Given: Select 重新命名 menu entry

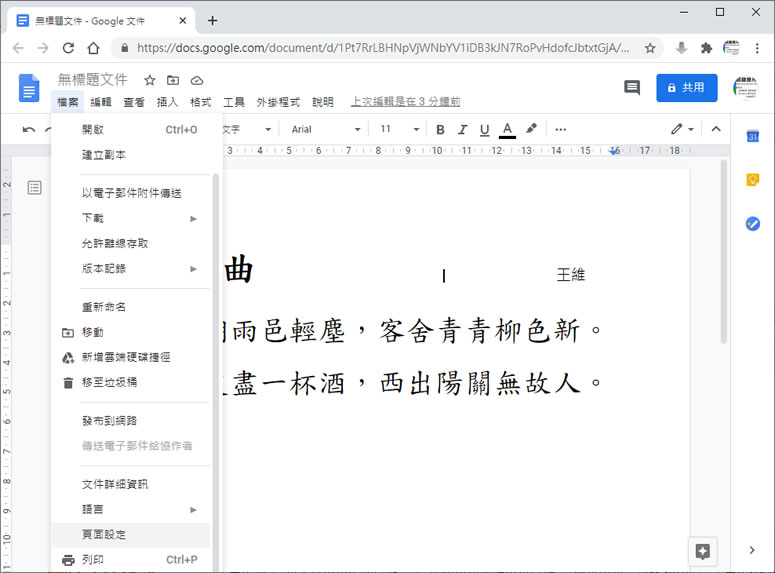Looking at the screenshot, I should pyautogui.click(x=131, y=307).
